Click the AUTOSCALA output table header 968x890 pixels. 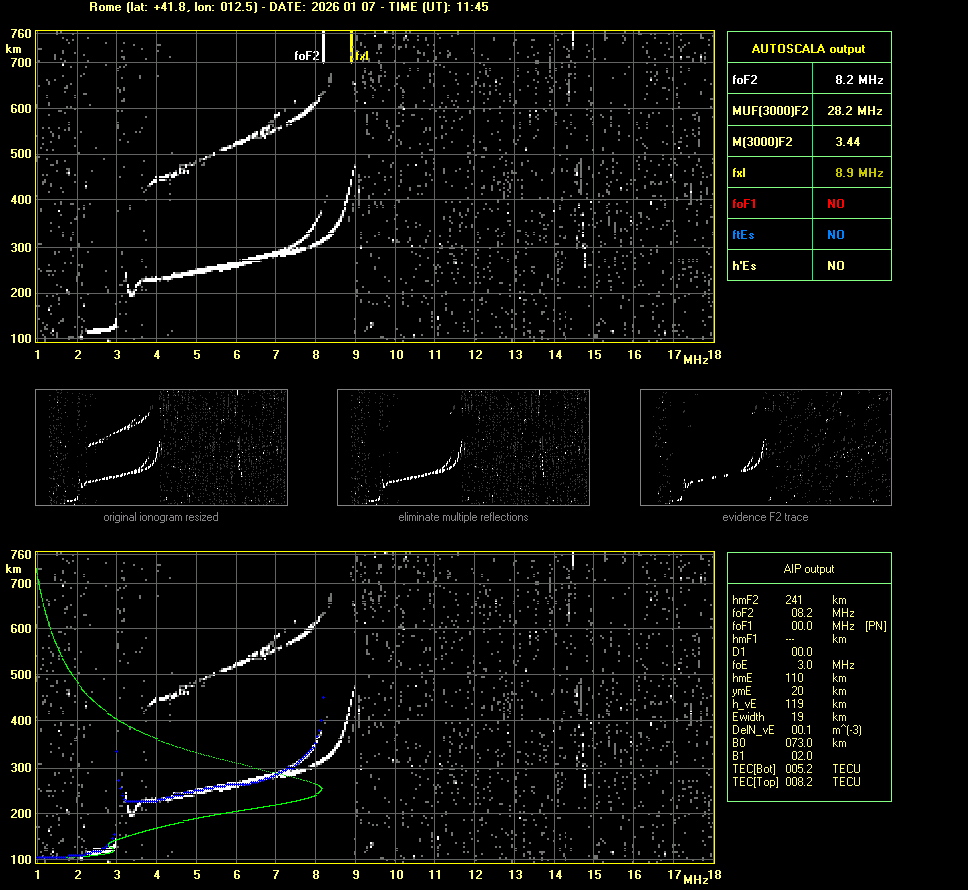[808, 48]
